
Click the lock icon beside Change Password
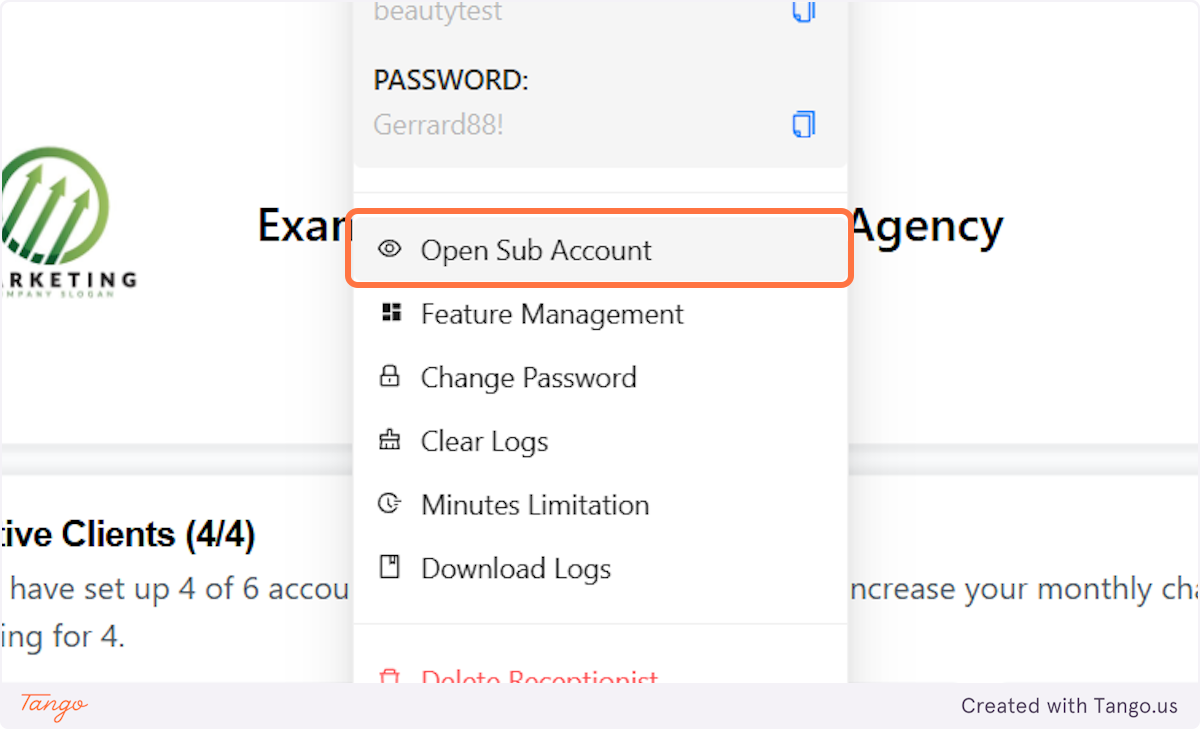pos(389,377)
